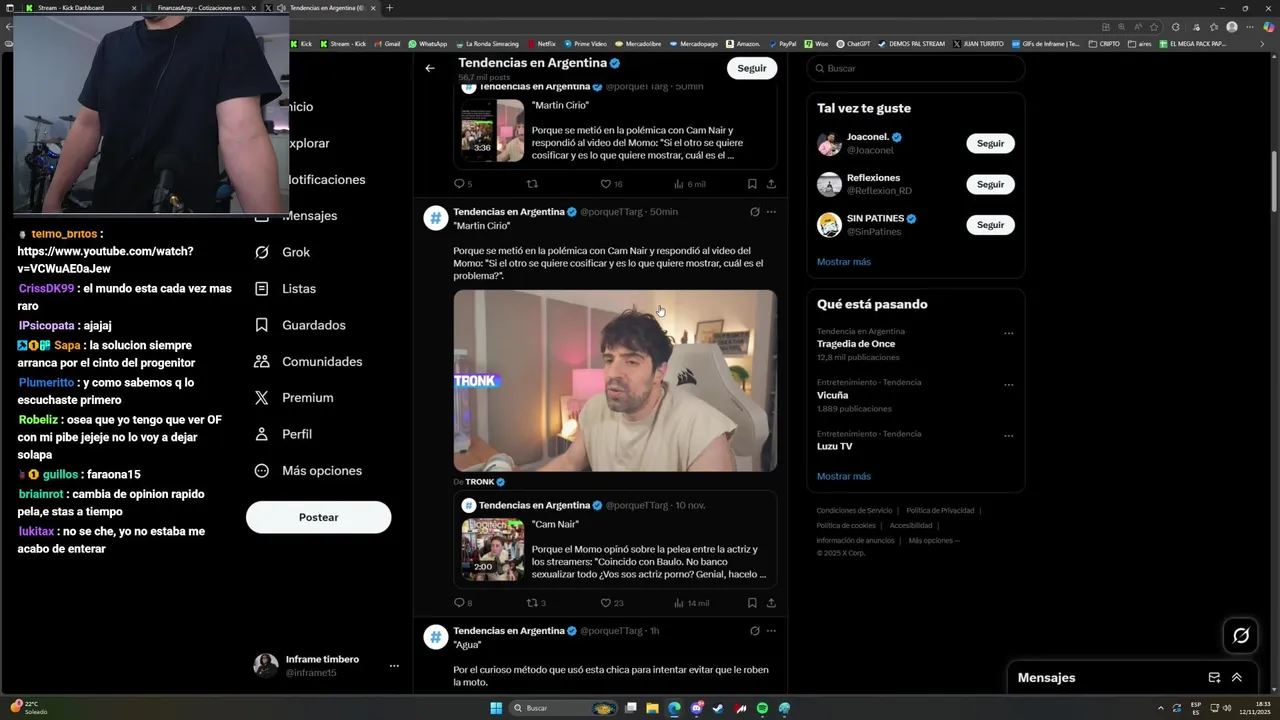Open Guardados bookmarks in sidebar
This screenshot has width=1280, height=720.
pyautogui.click(x=300, y=325)
